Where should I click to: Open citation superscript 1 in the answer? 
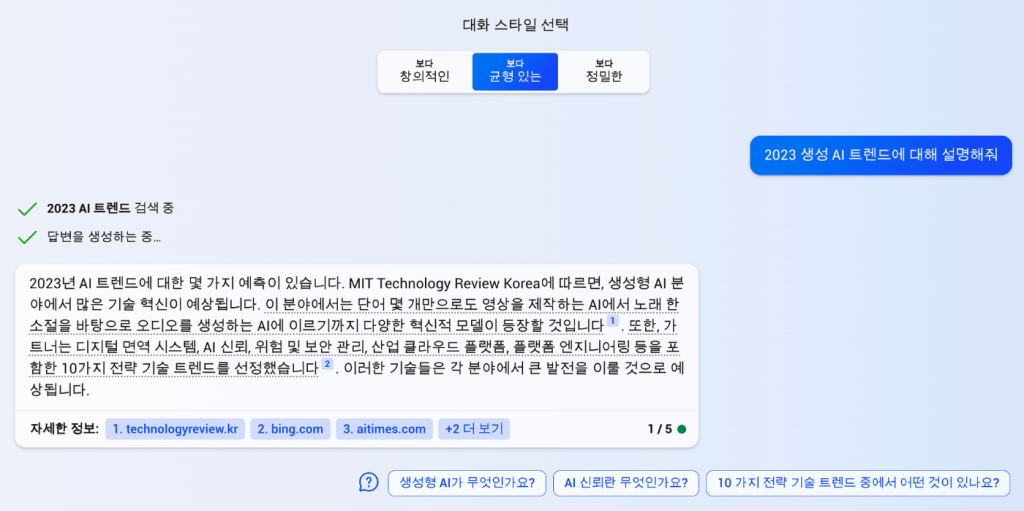tap(613, 321)
